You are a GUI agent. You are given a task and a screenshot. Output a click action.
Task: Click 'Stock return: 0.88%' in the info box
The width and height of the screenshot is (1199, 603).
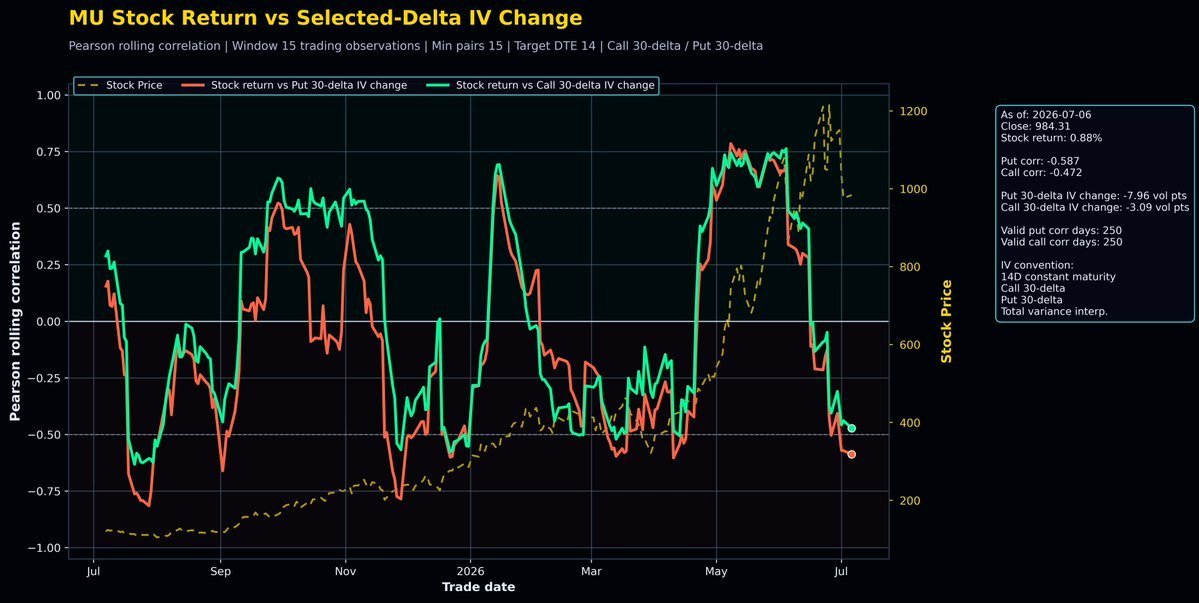click(1051, 138)
